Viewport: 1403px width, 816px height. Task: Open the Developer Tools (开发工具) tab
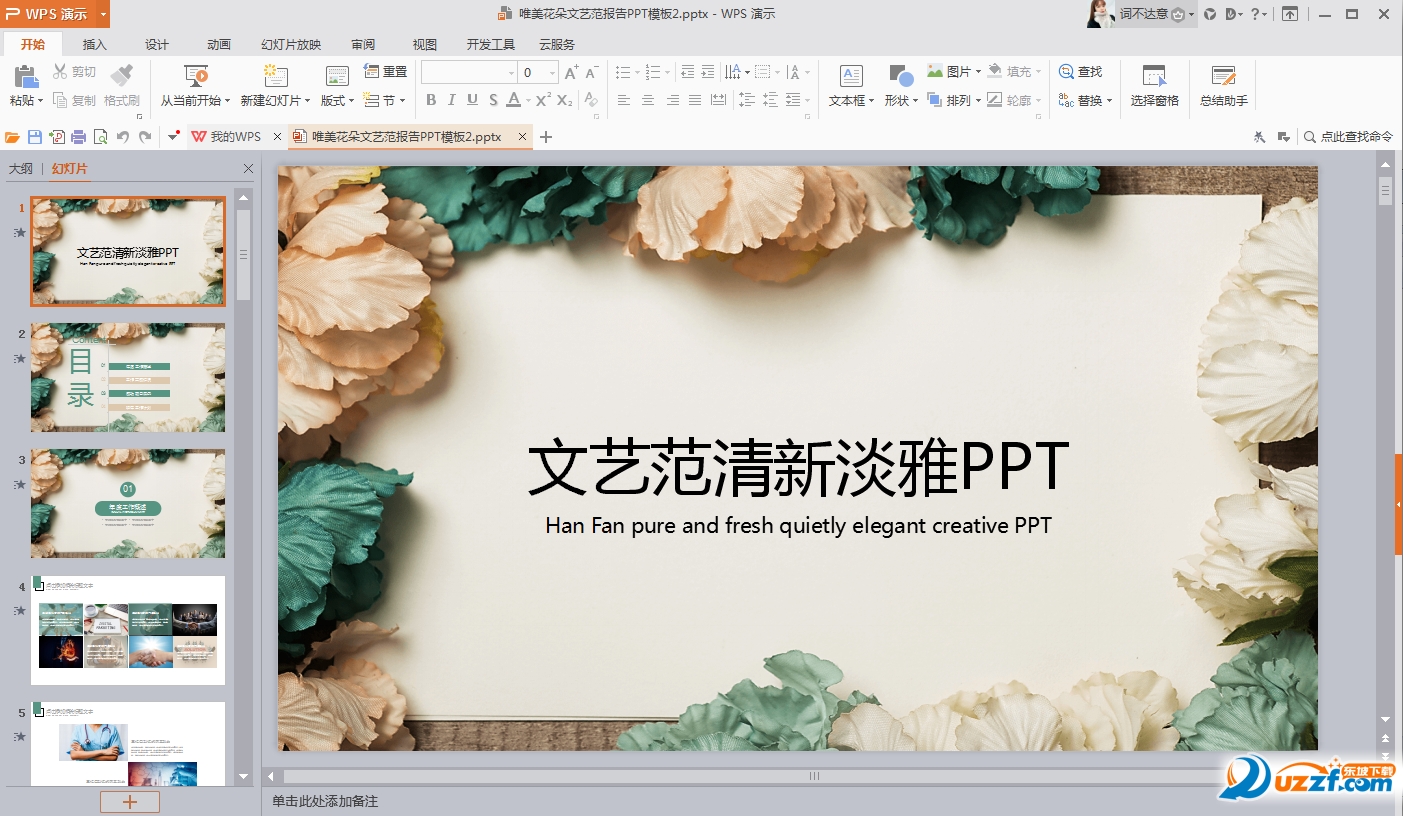[491, 44]
